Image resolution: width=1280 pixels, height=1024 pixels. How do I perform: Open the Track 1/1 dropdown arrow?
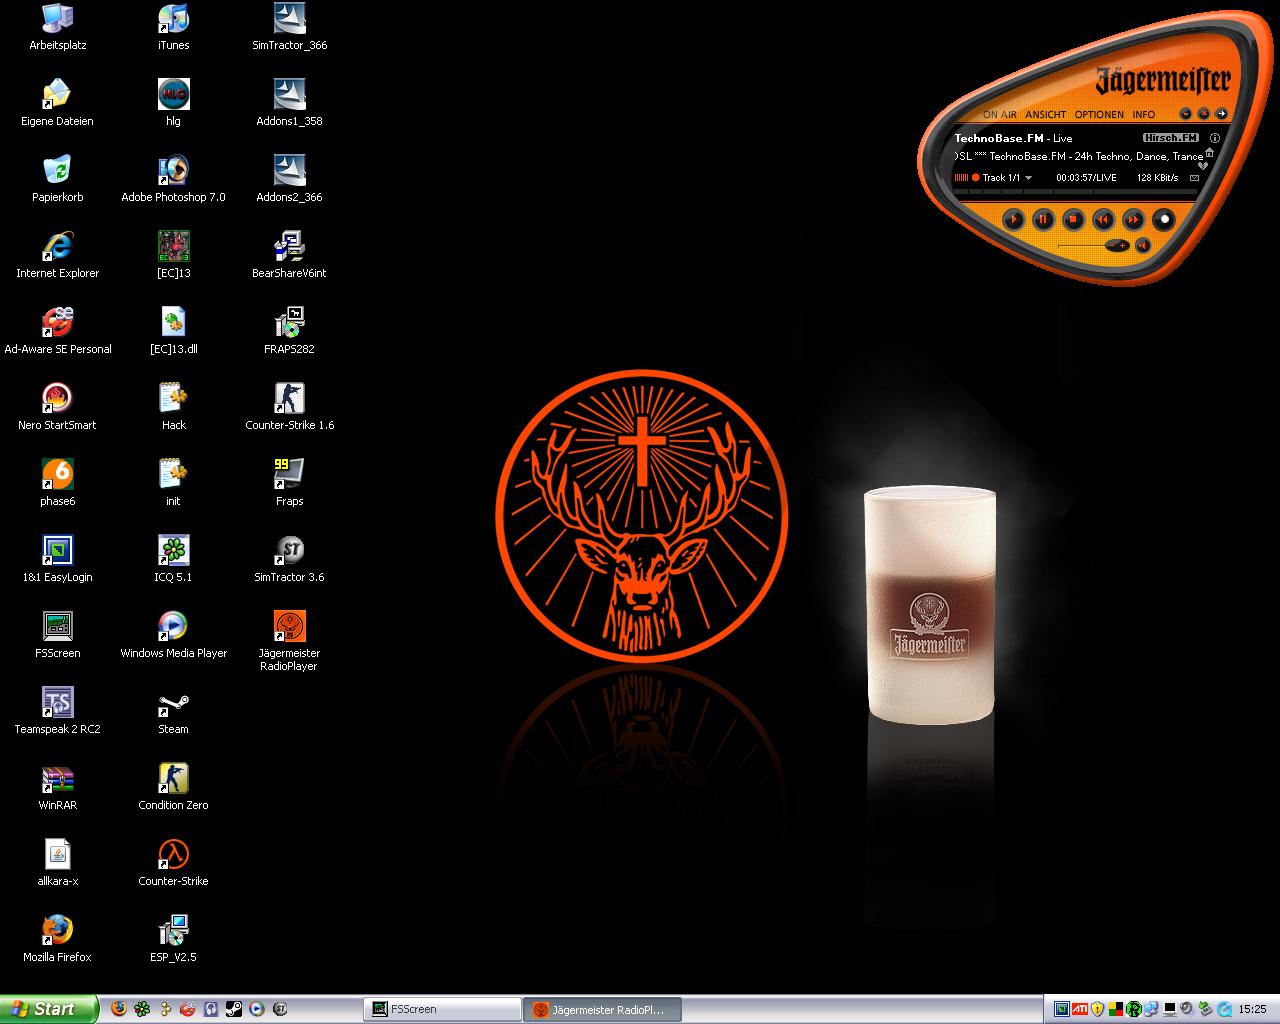(1029, 178)
